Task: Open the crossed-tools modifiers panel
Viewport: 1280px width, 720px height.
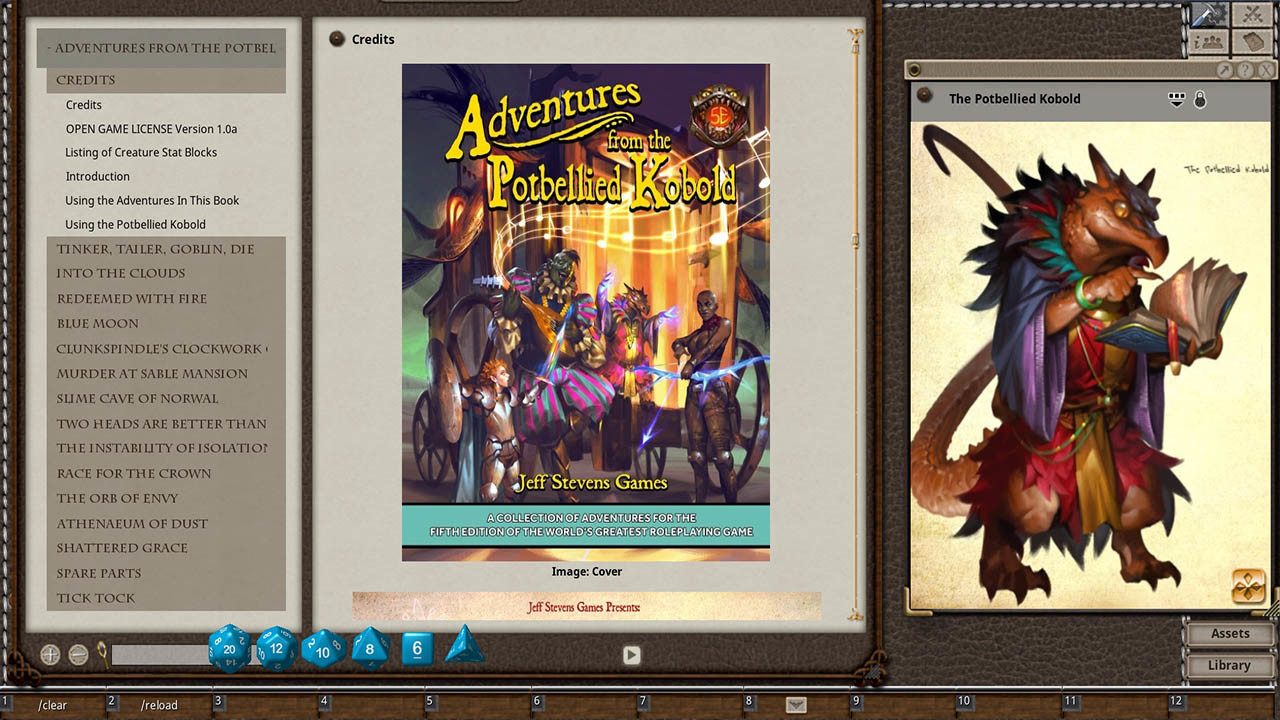Action: click(x=1251, y=15)
